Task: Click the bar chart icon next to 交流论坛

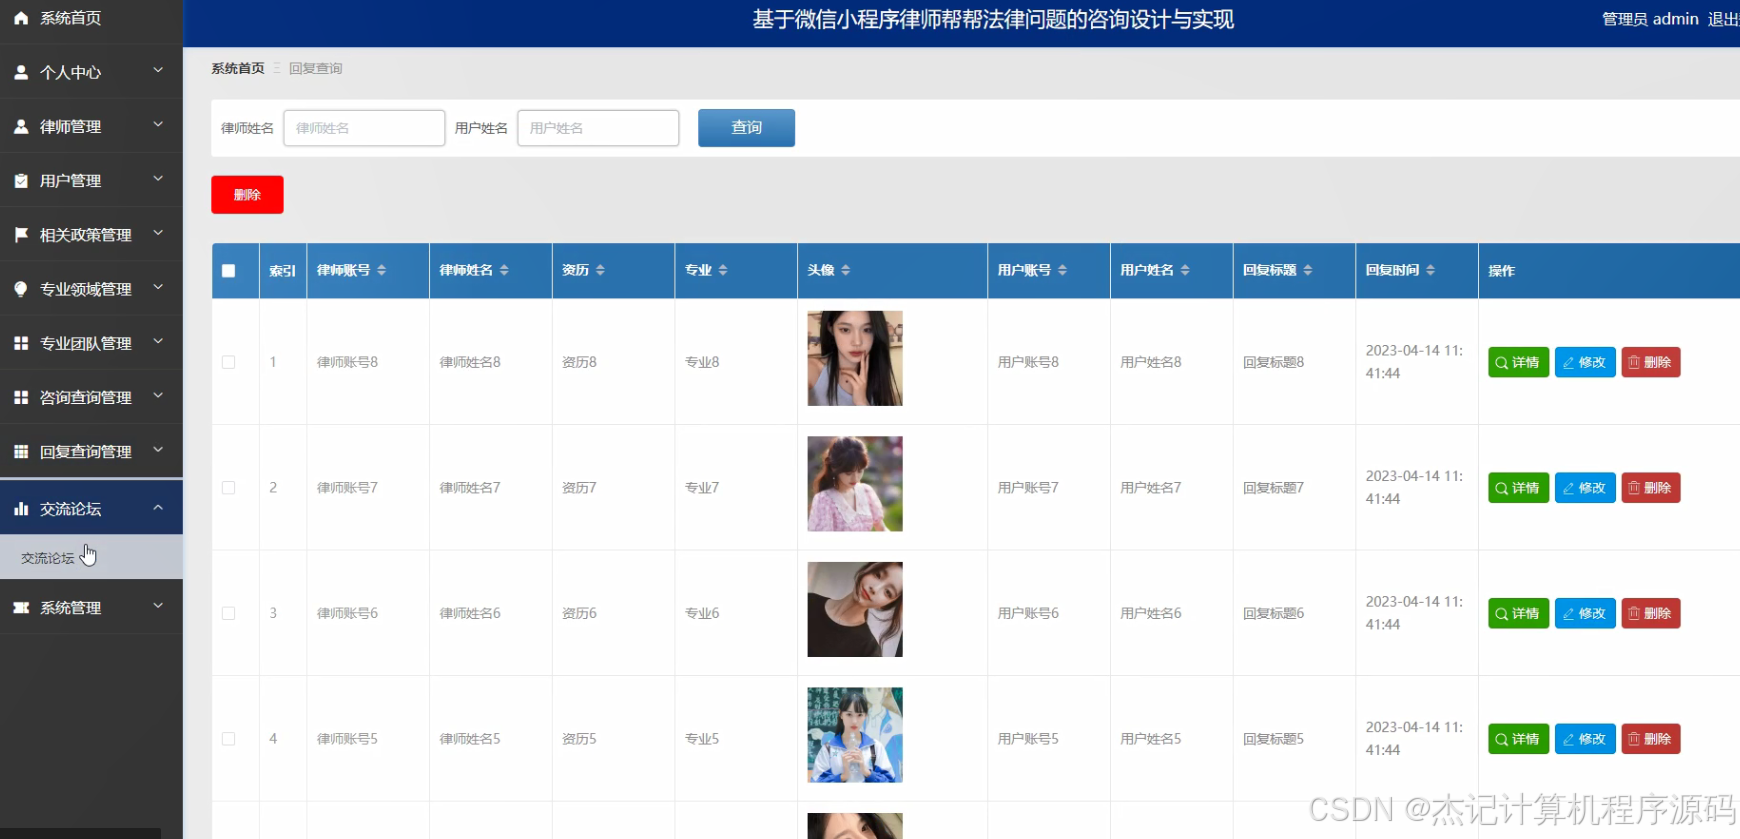Action: (x=21, y=509)
